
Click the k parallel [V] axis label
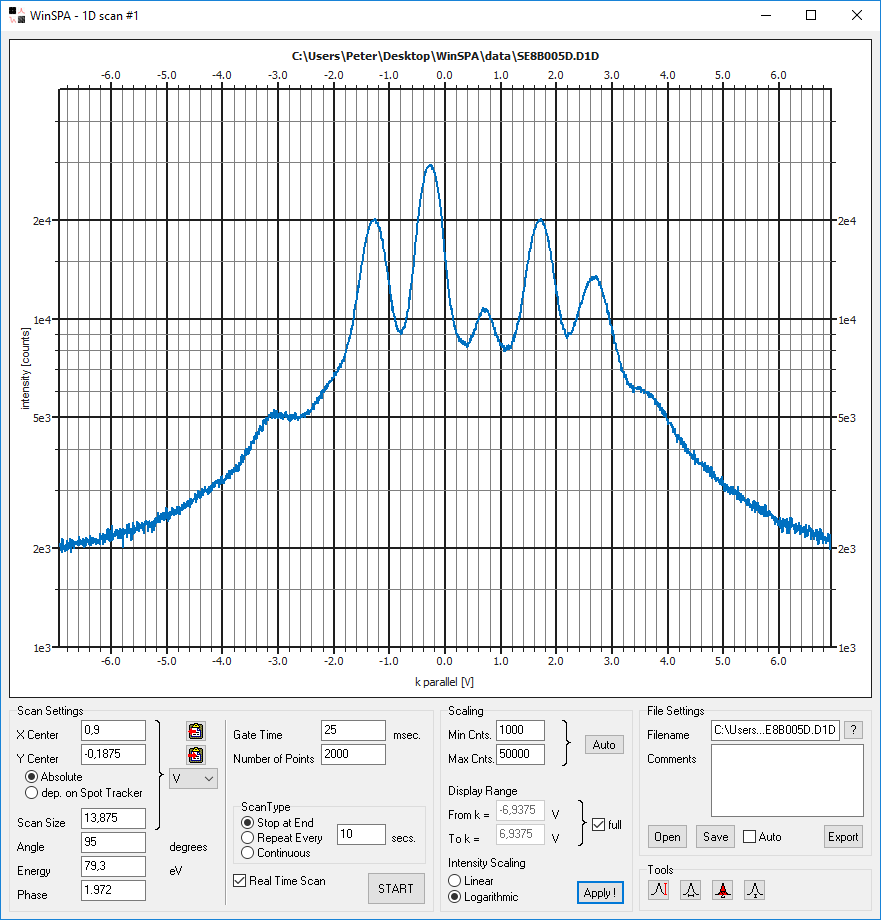pyautogui.click(x=444, y=682)
